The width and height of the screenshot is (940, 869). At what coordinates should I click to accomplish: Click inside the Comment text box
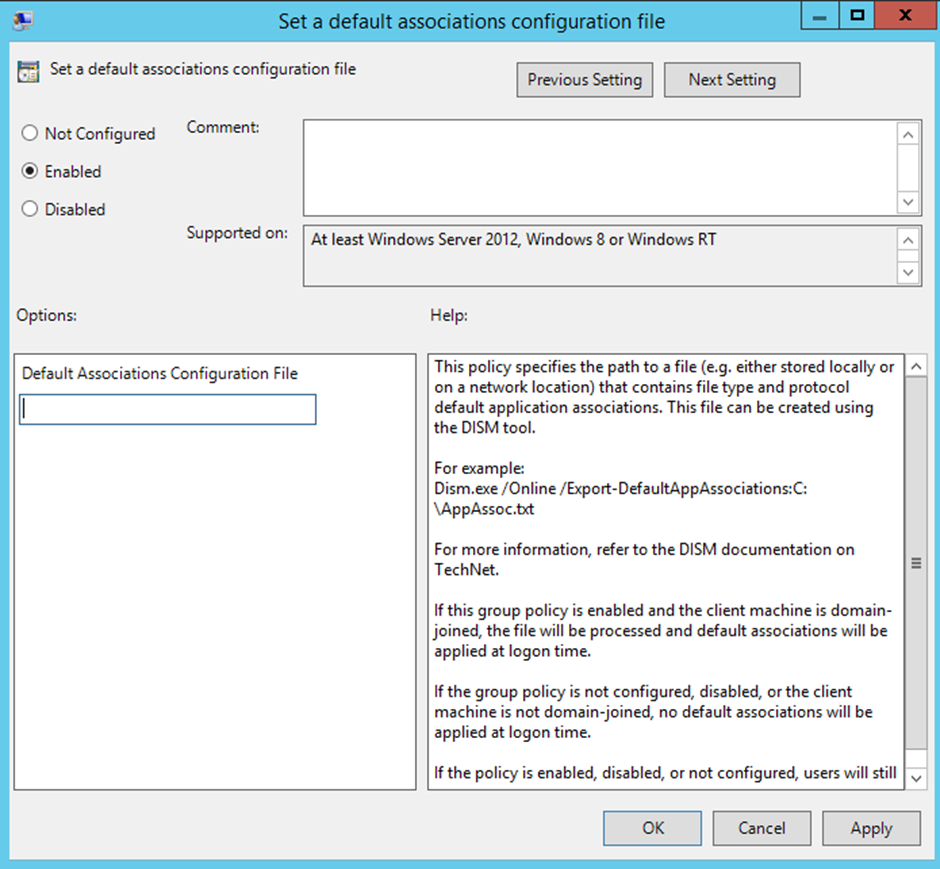600,168
